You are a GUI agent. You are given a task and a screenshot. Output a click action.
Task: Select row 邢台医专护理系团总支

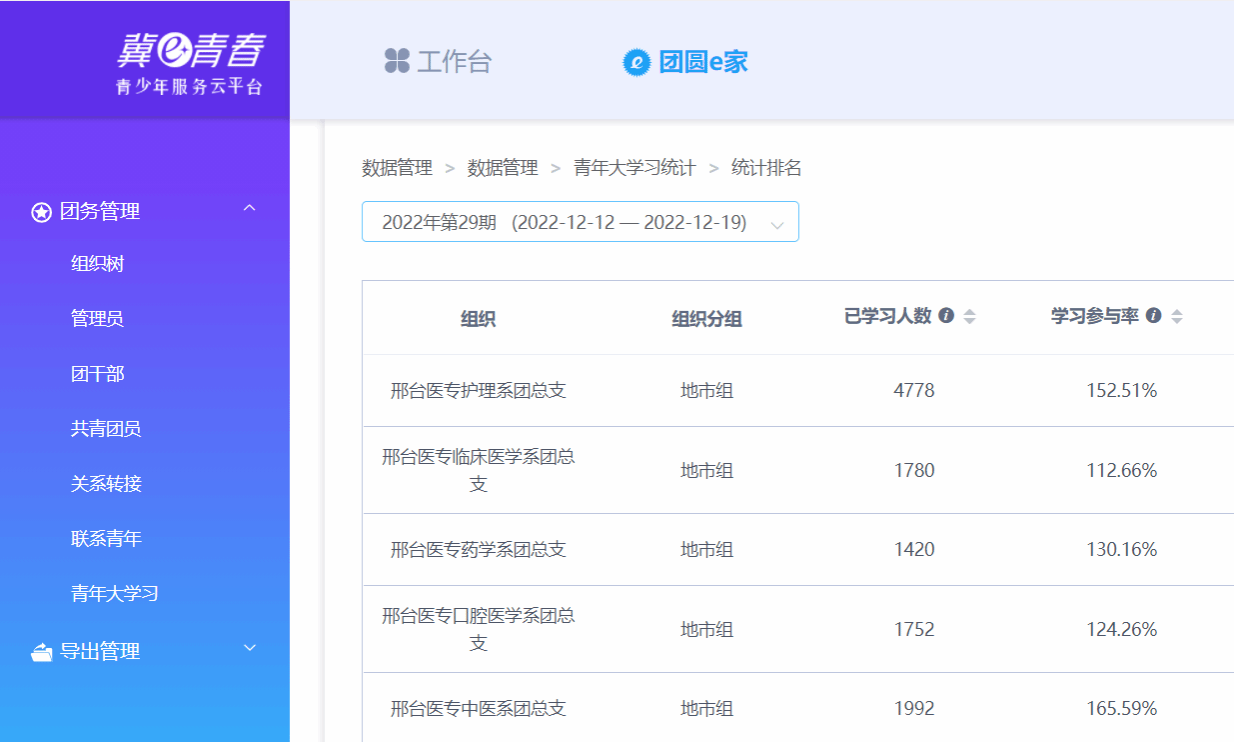pos(798,391)
